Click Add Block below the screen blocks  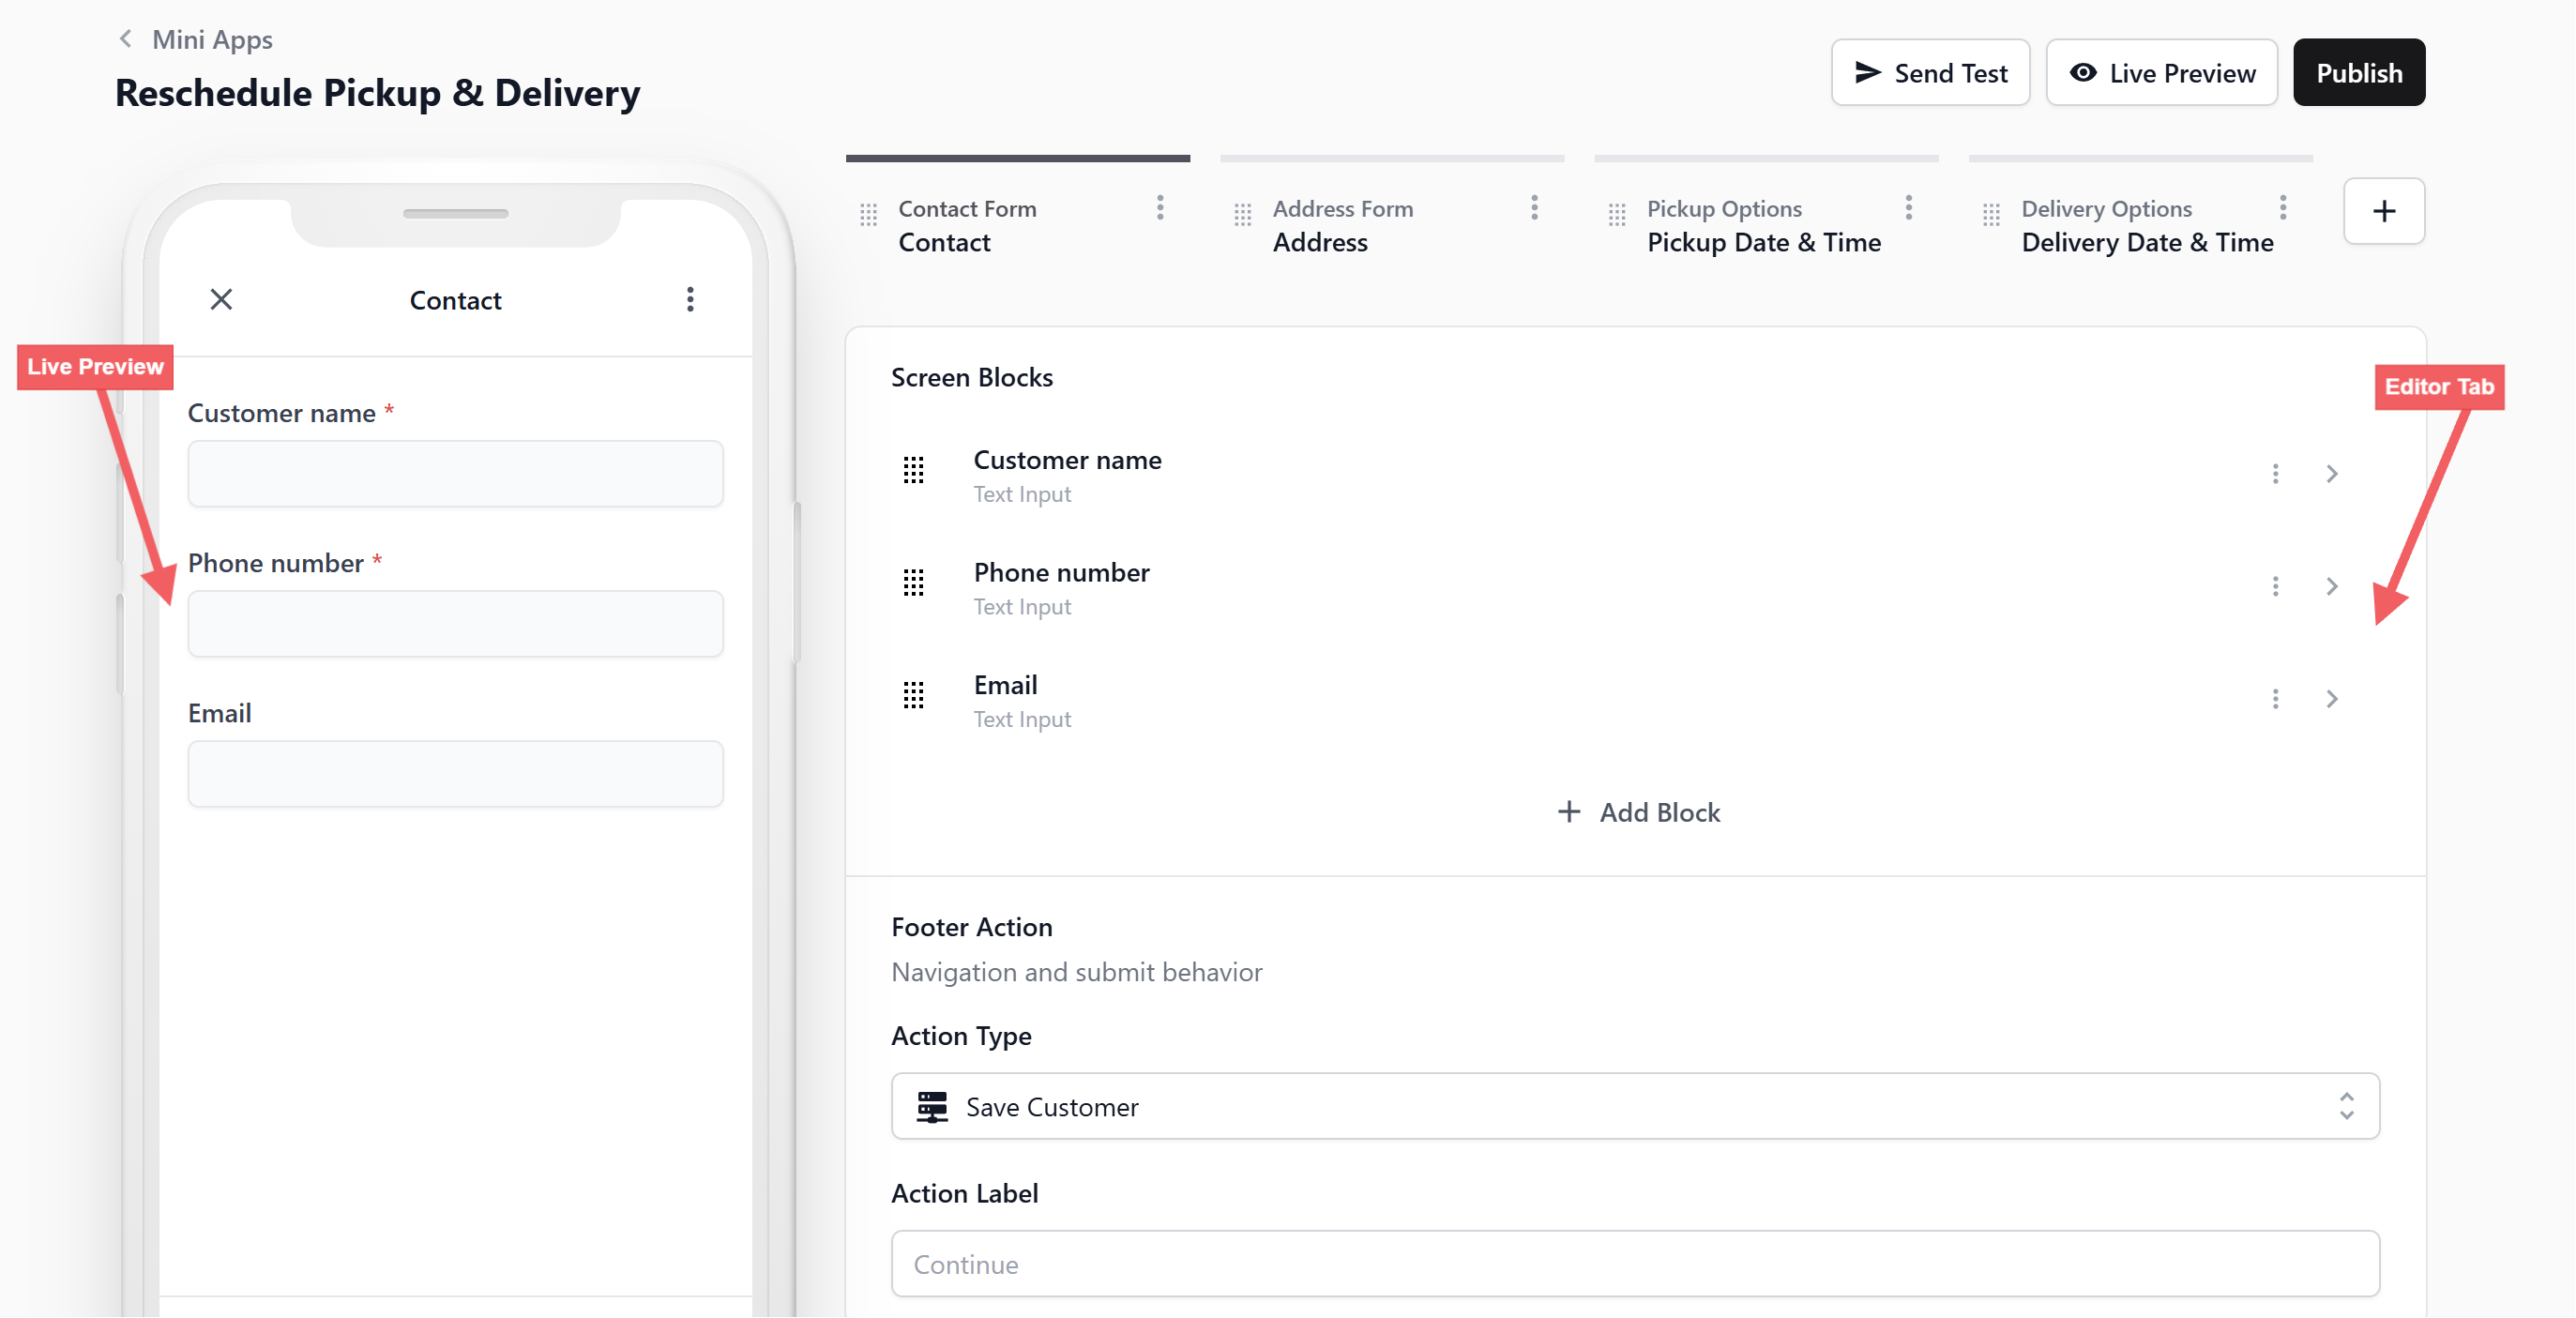tap(1638, 812)
